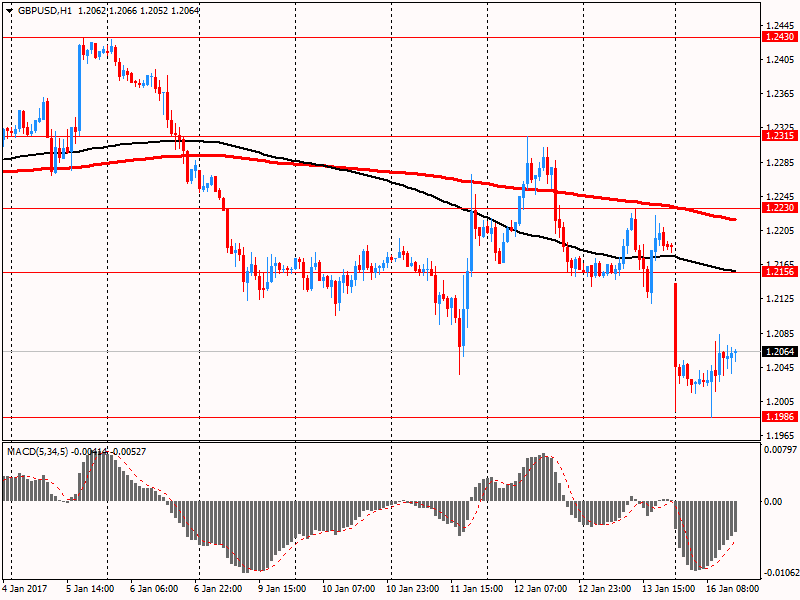Image resolution: width=800 pixels, height=600 pixels.
Task: Click the 12 Jan 23:00 time label
Action: pyautogui.click(x=604, y=588)
